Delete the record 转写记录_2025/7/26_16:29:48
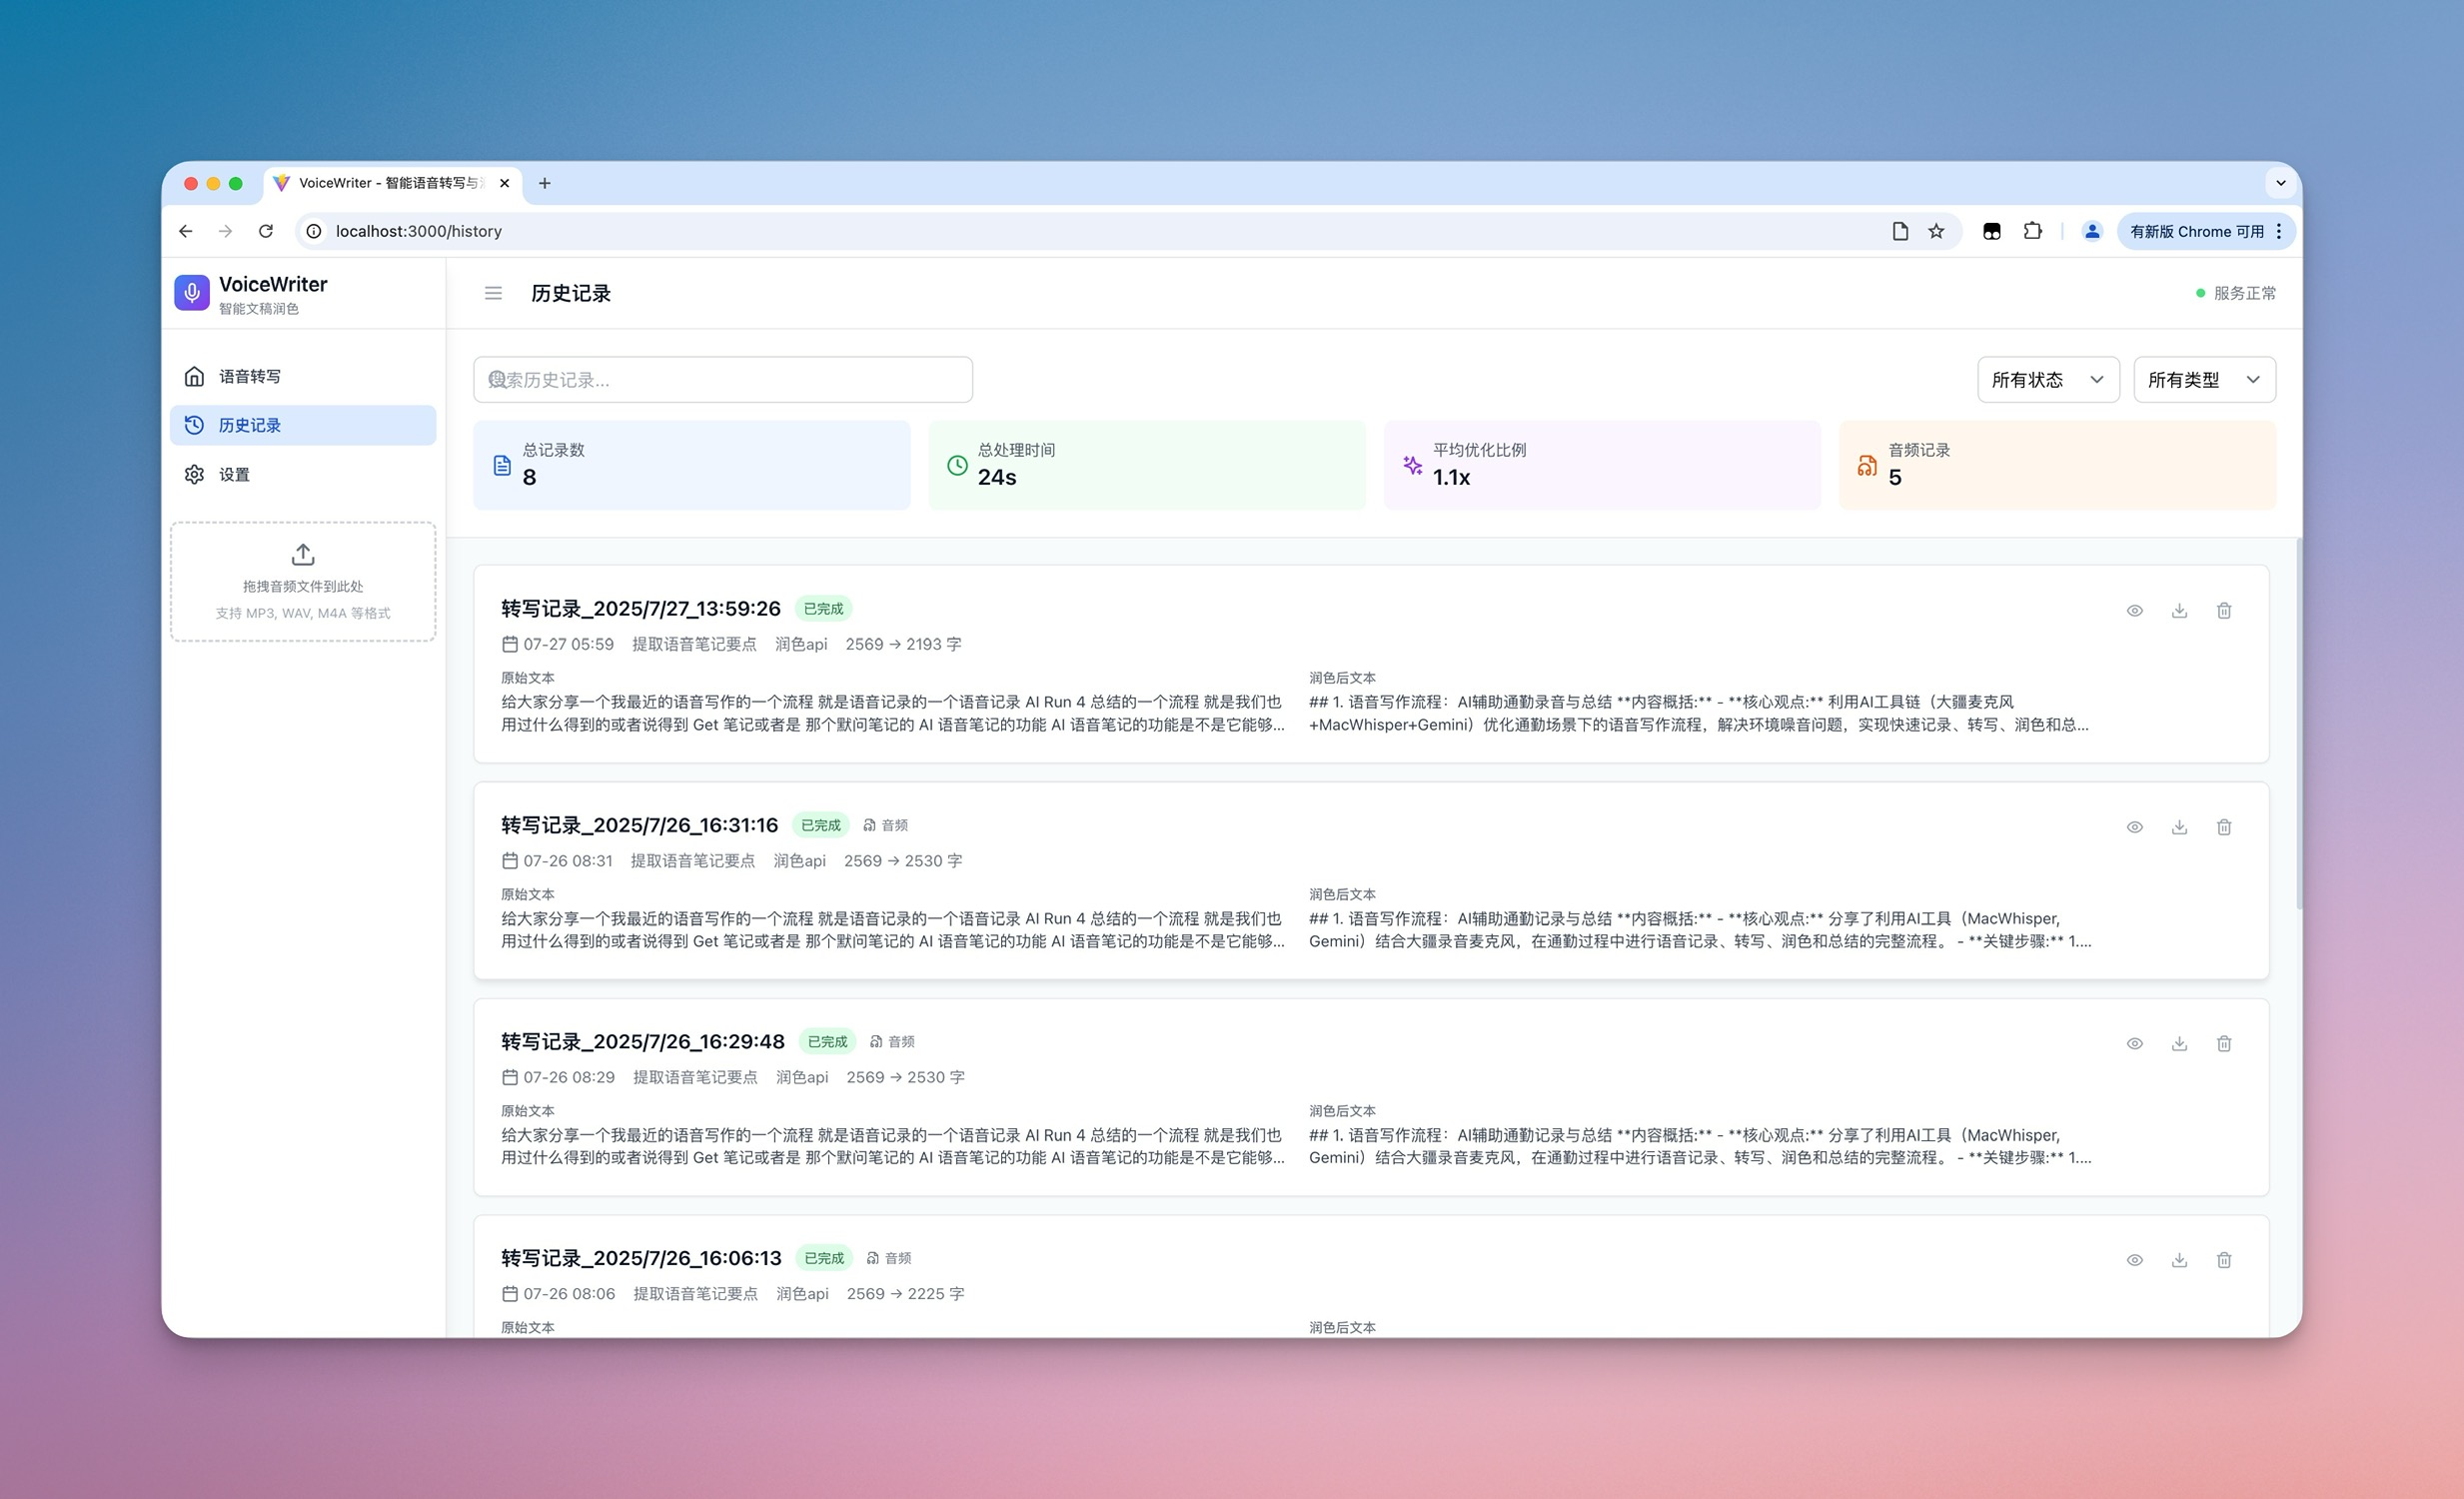 2224,1044
